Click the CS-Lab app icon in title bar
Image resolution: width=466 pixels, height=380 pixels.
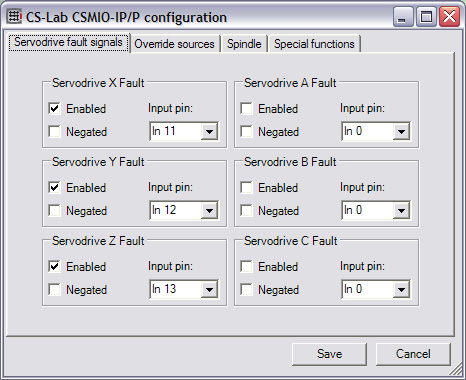click(14, 17)
